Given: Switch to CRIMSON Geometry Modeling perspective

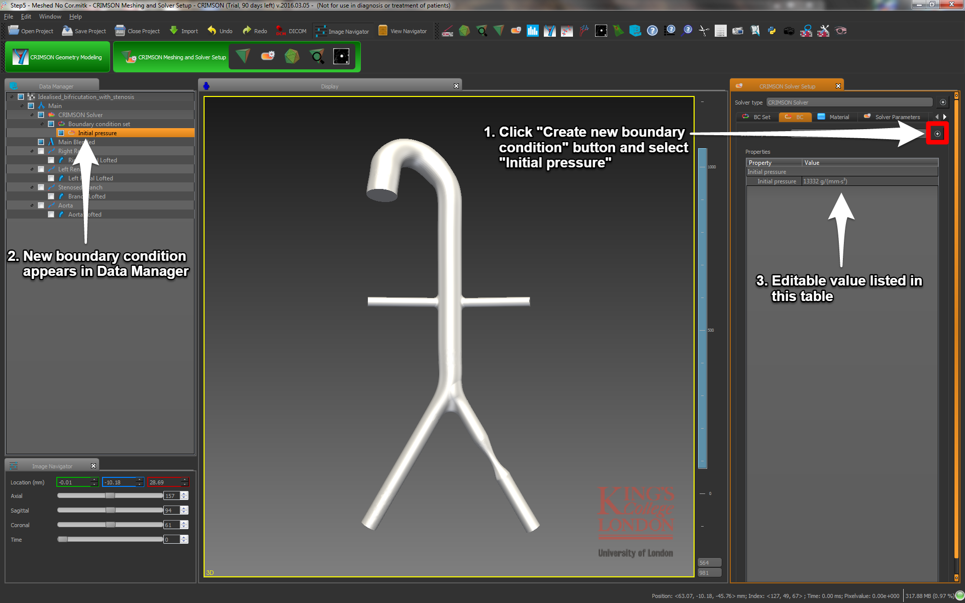Looking at the screenshot, I should coord(58,57).
